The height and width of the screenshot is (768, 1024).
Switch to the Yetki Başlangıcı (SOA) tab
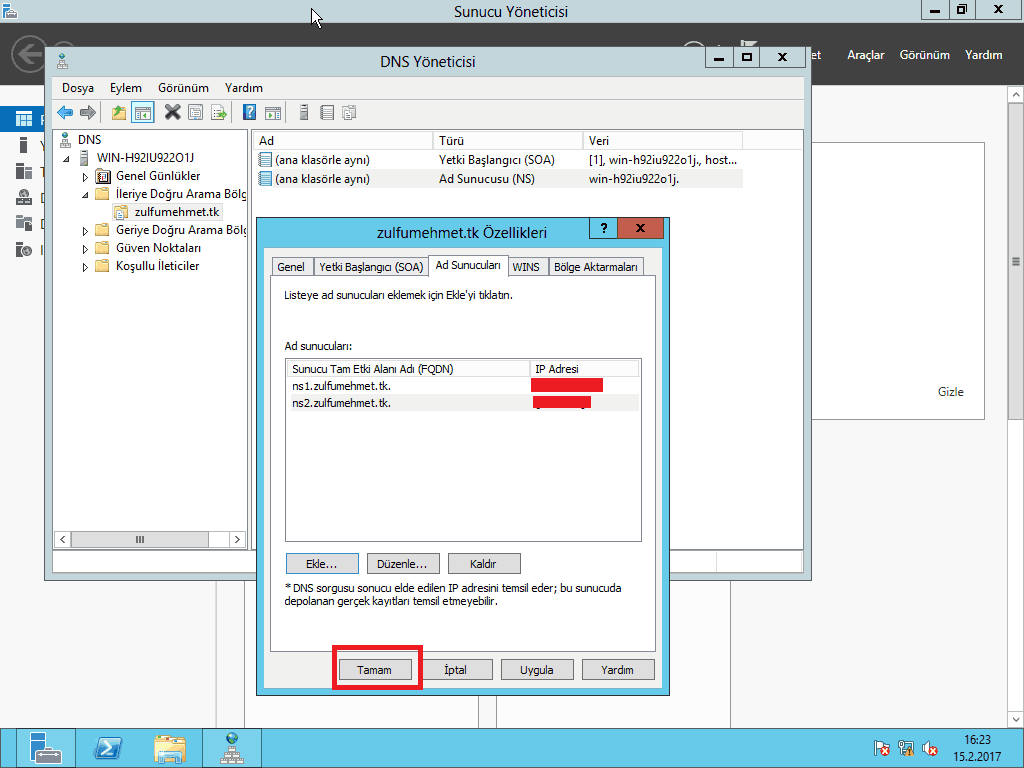370,267
